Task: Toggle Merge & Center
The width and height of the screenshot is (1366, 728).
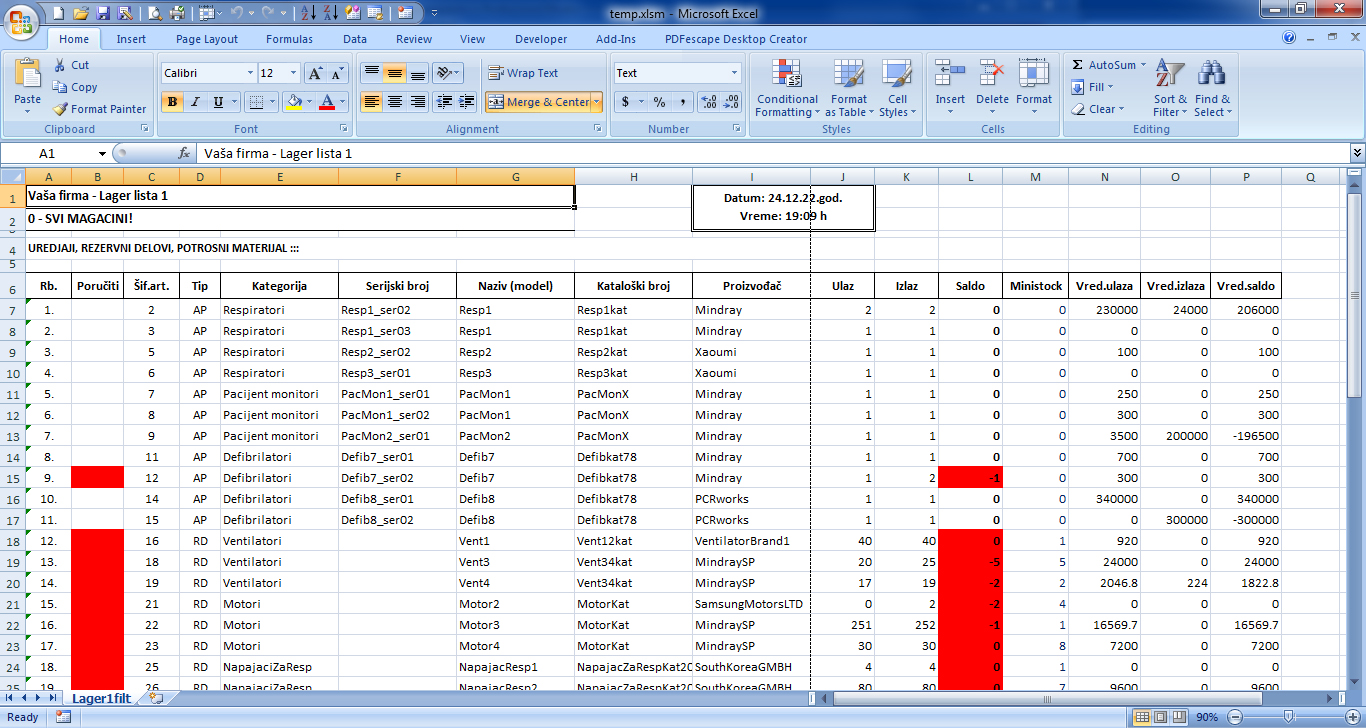Action: (539, 102)
